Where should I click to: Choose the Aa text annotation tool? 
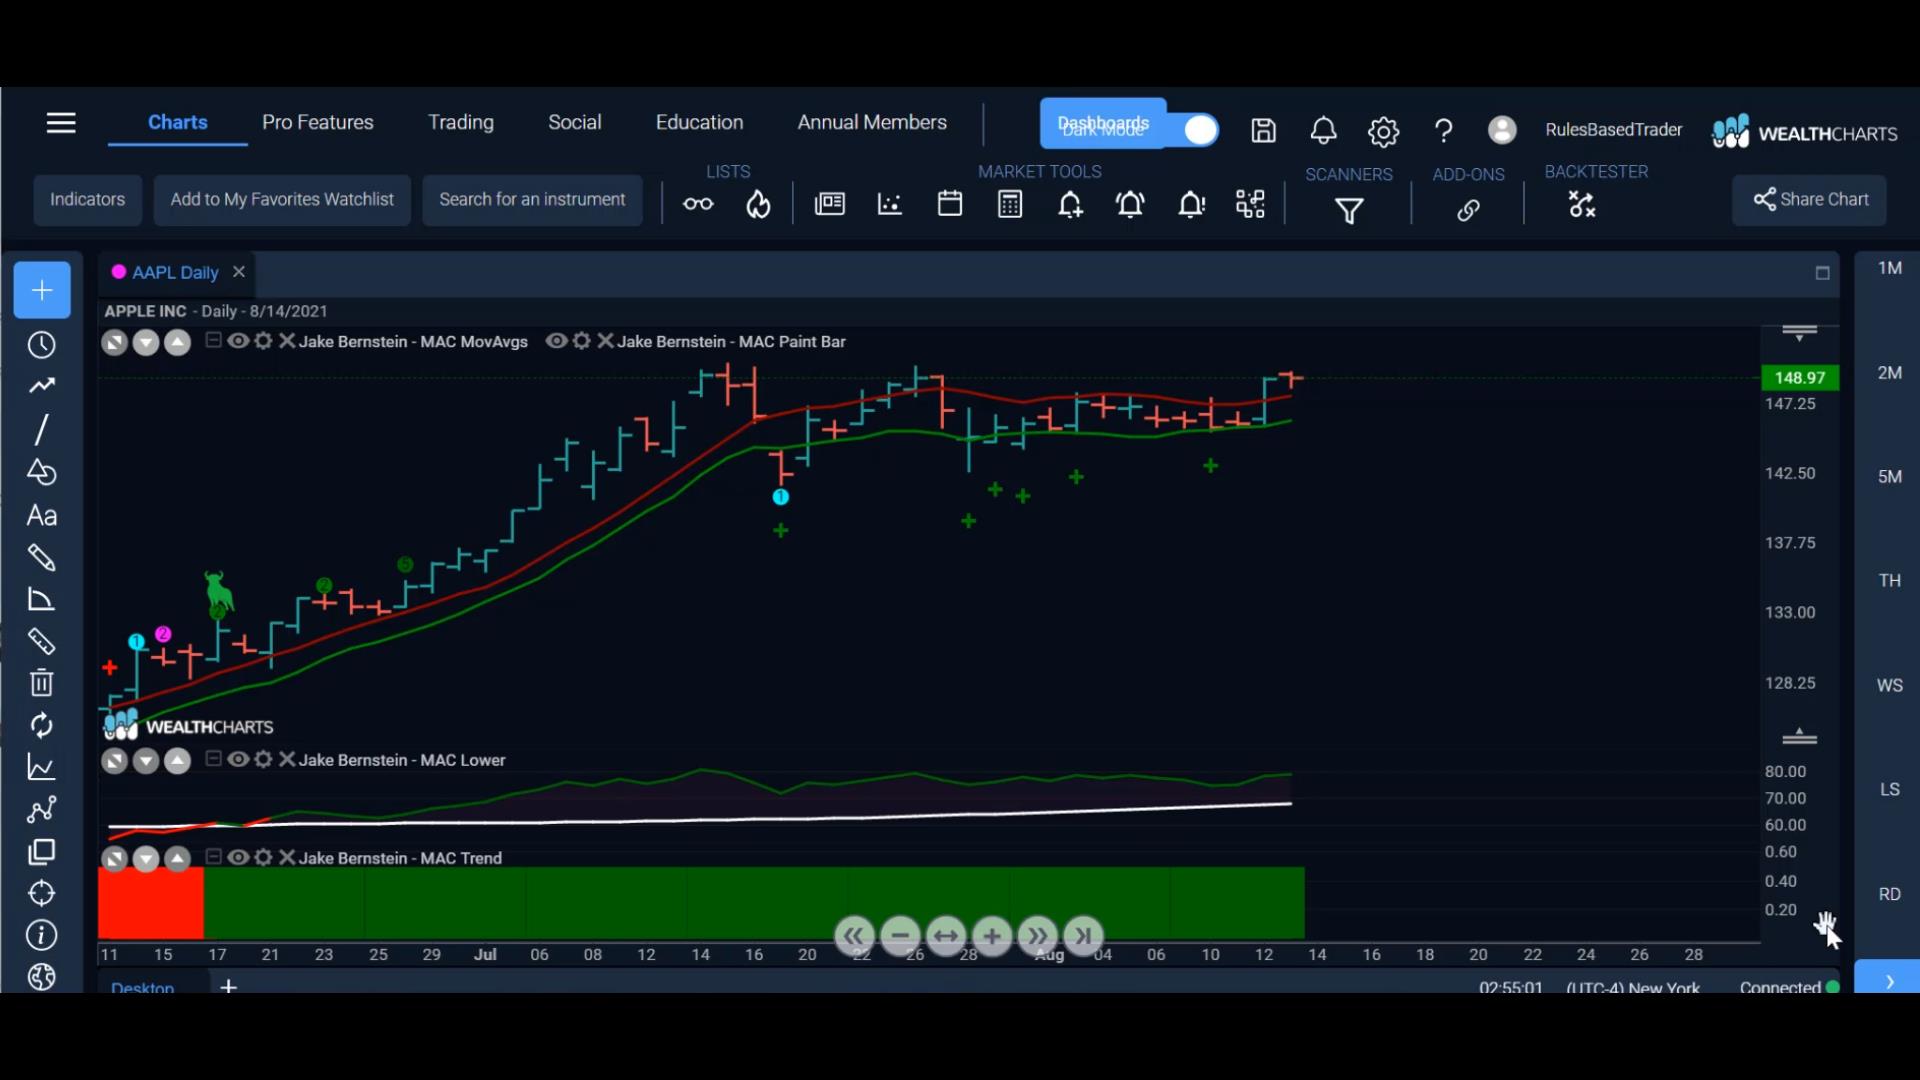[x=41, y=516]
